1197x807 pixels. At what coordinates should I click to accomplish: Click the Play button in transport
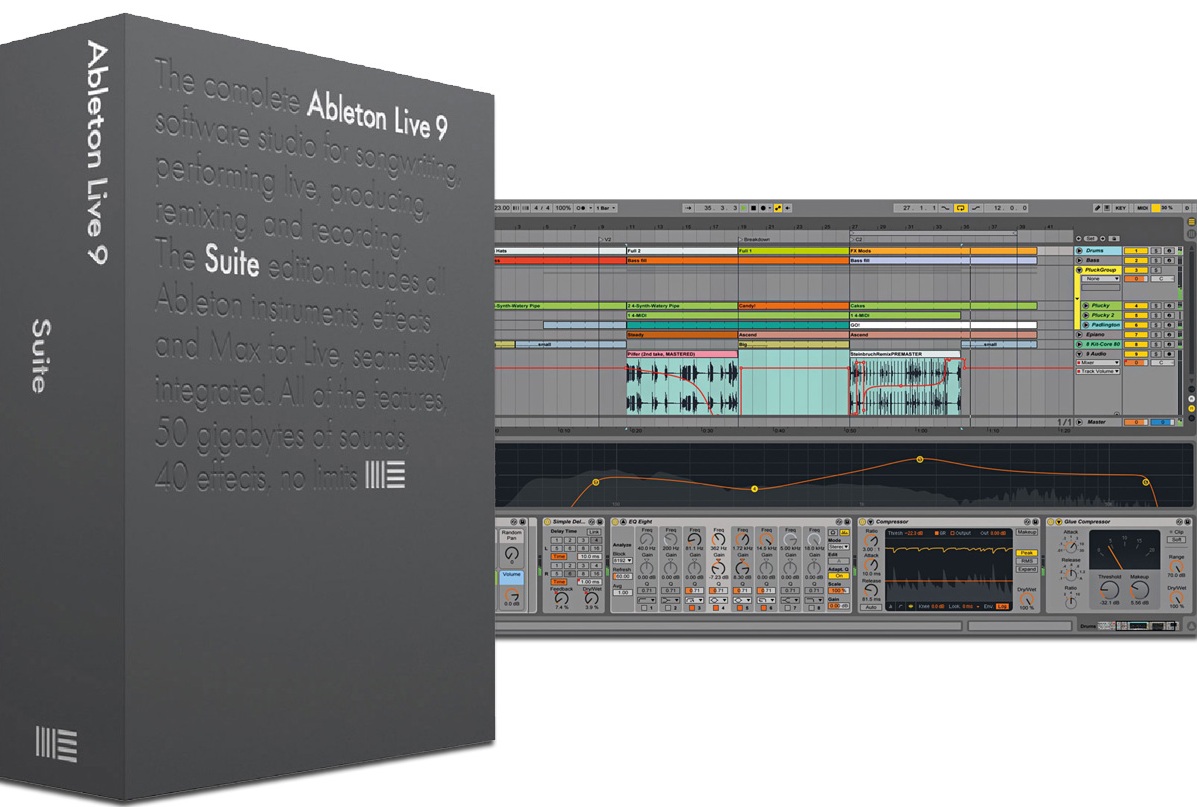click(x=744, y=208)
